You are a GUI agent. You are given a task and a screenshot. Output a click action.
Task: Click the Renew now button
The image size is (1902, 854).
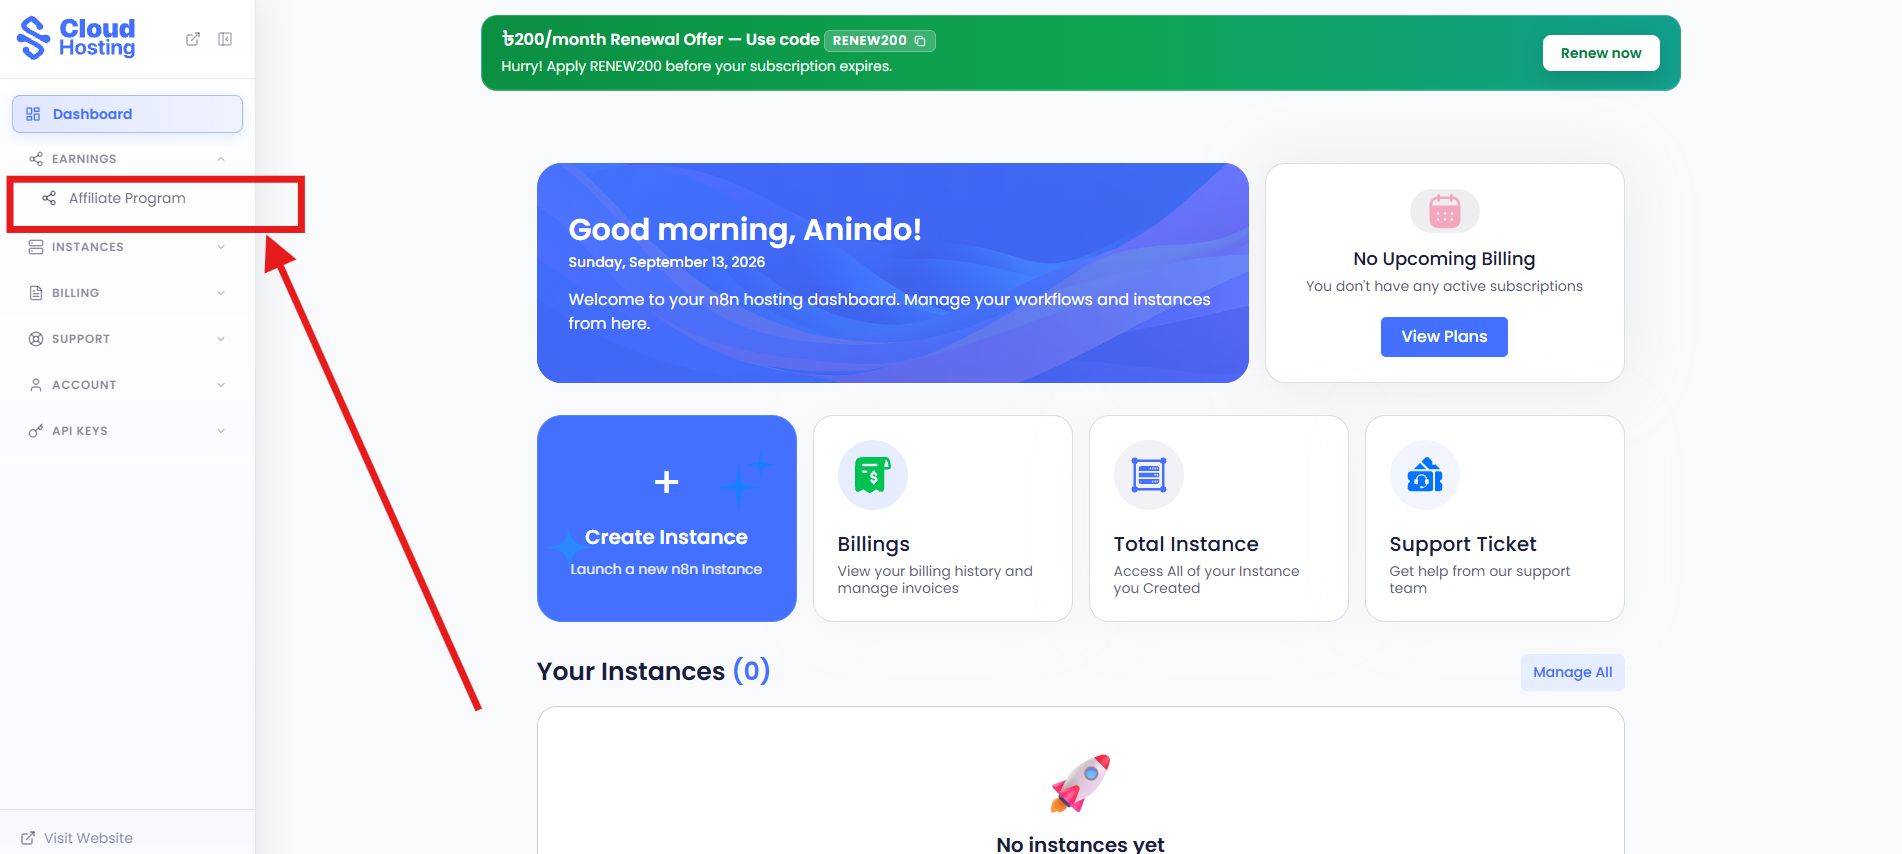pyautogui.click(x=1601, y=53)
